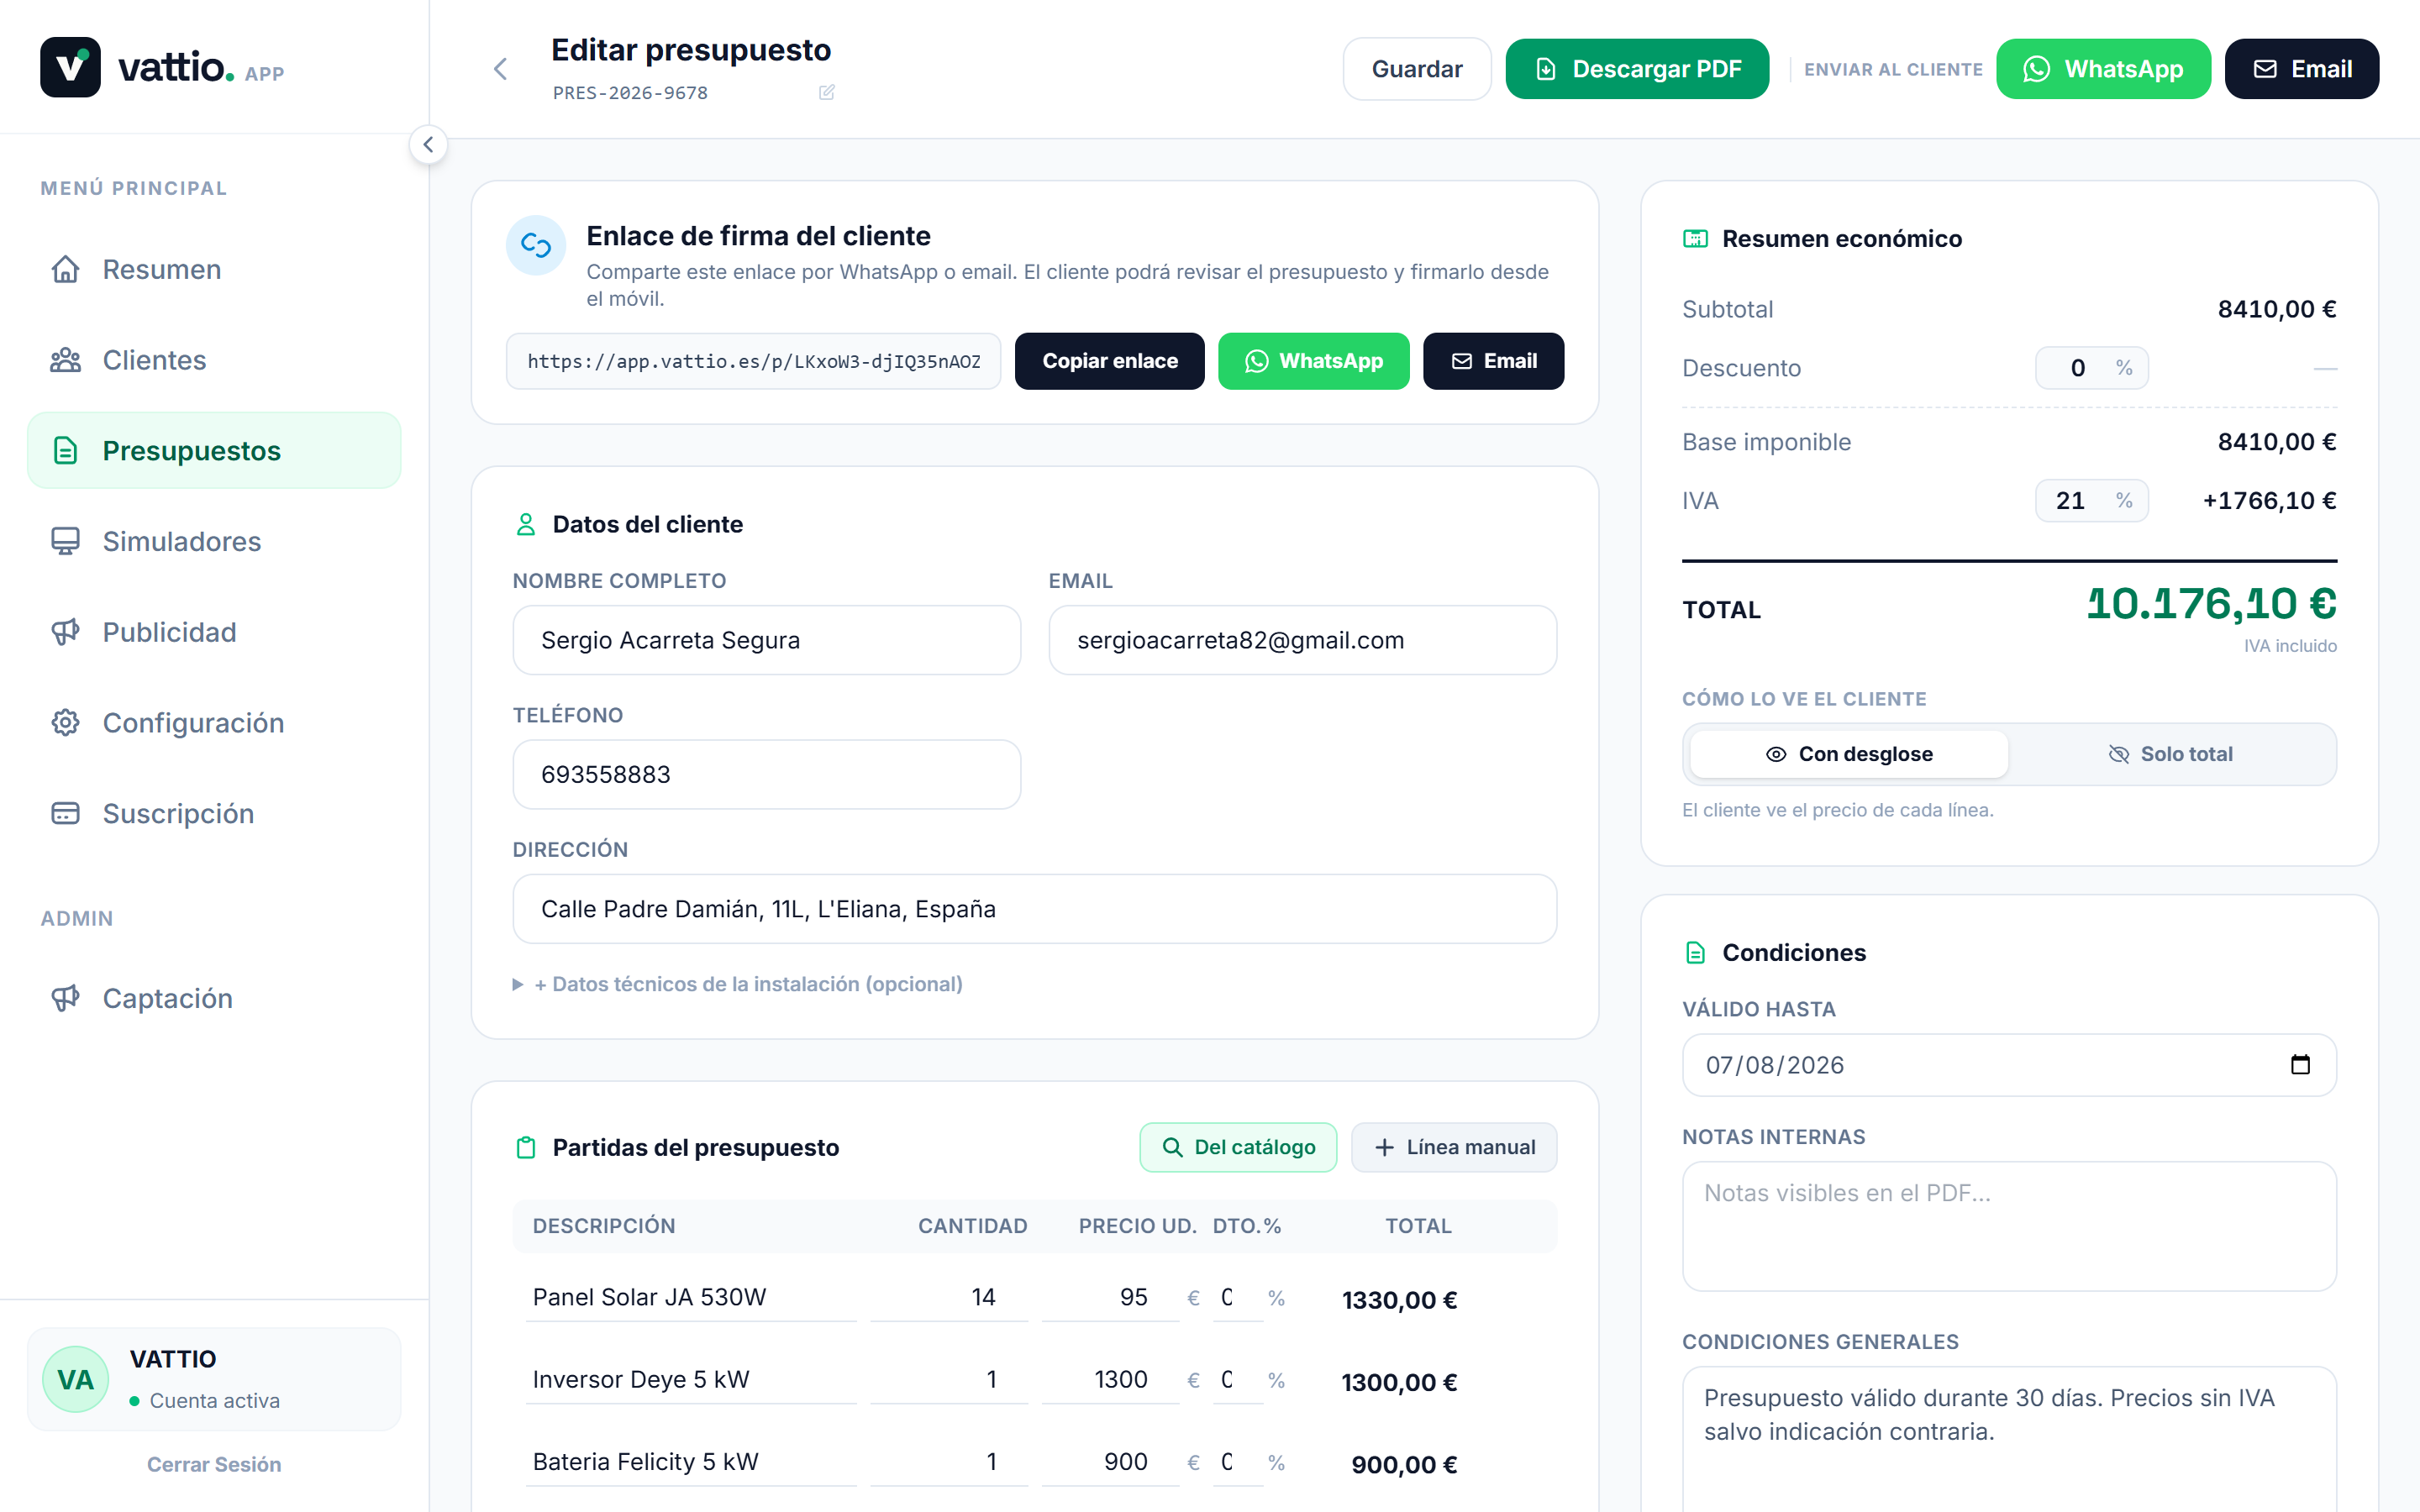Image resolution: width=2420 pixels, height=1512 pixels.
Task: Edit unit price 900 for Bateria Felicity
Action: 1110,1462
